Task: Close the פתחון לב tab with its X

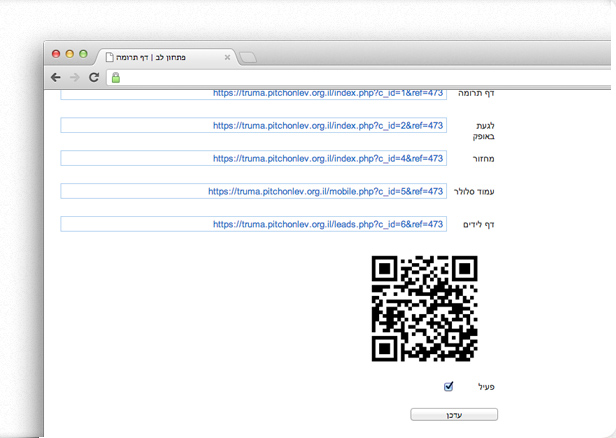Action: point(227,57)
